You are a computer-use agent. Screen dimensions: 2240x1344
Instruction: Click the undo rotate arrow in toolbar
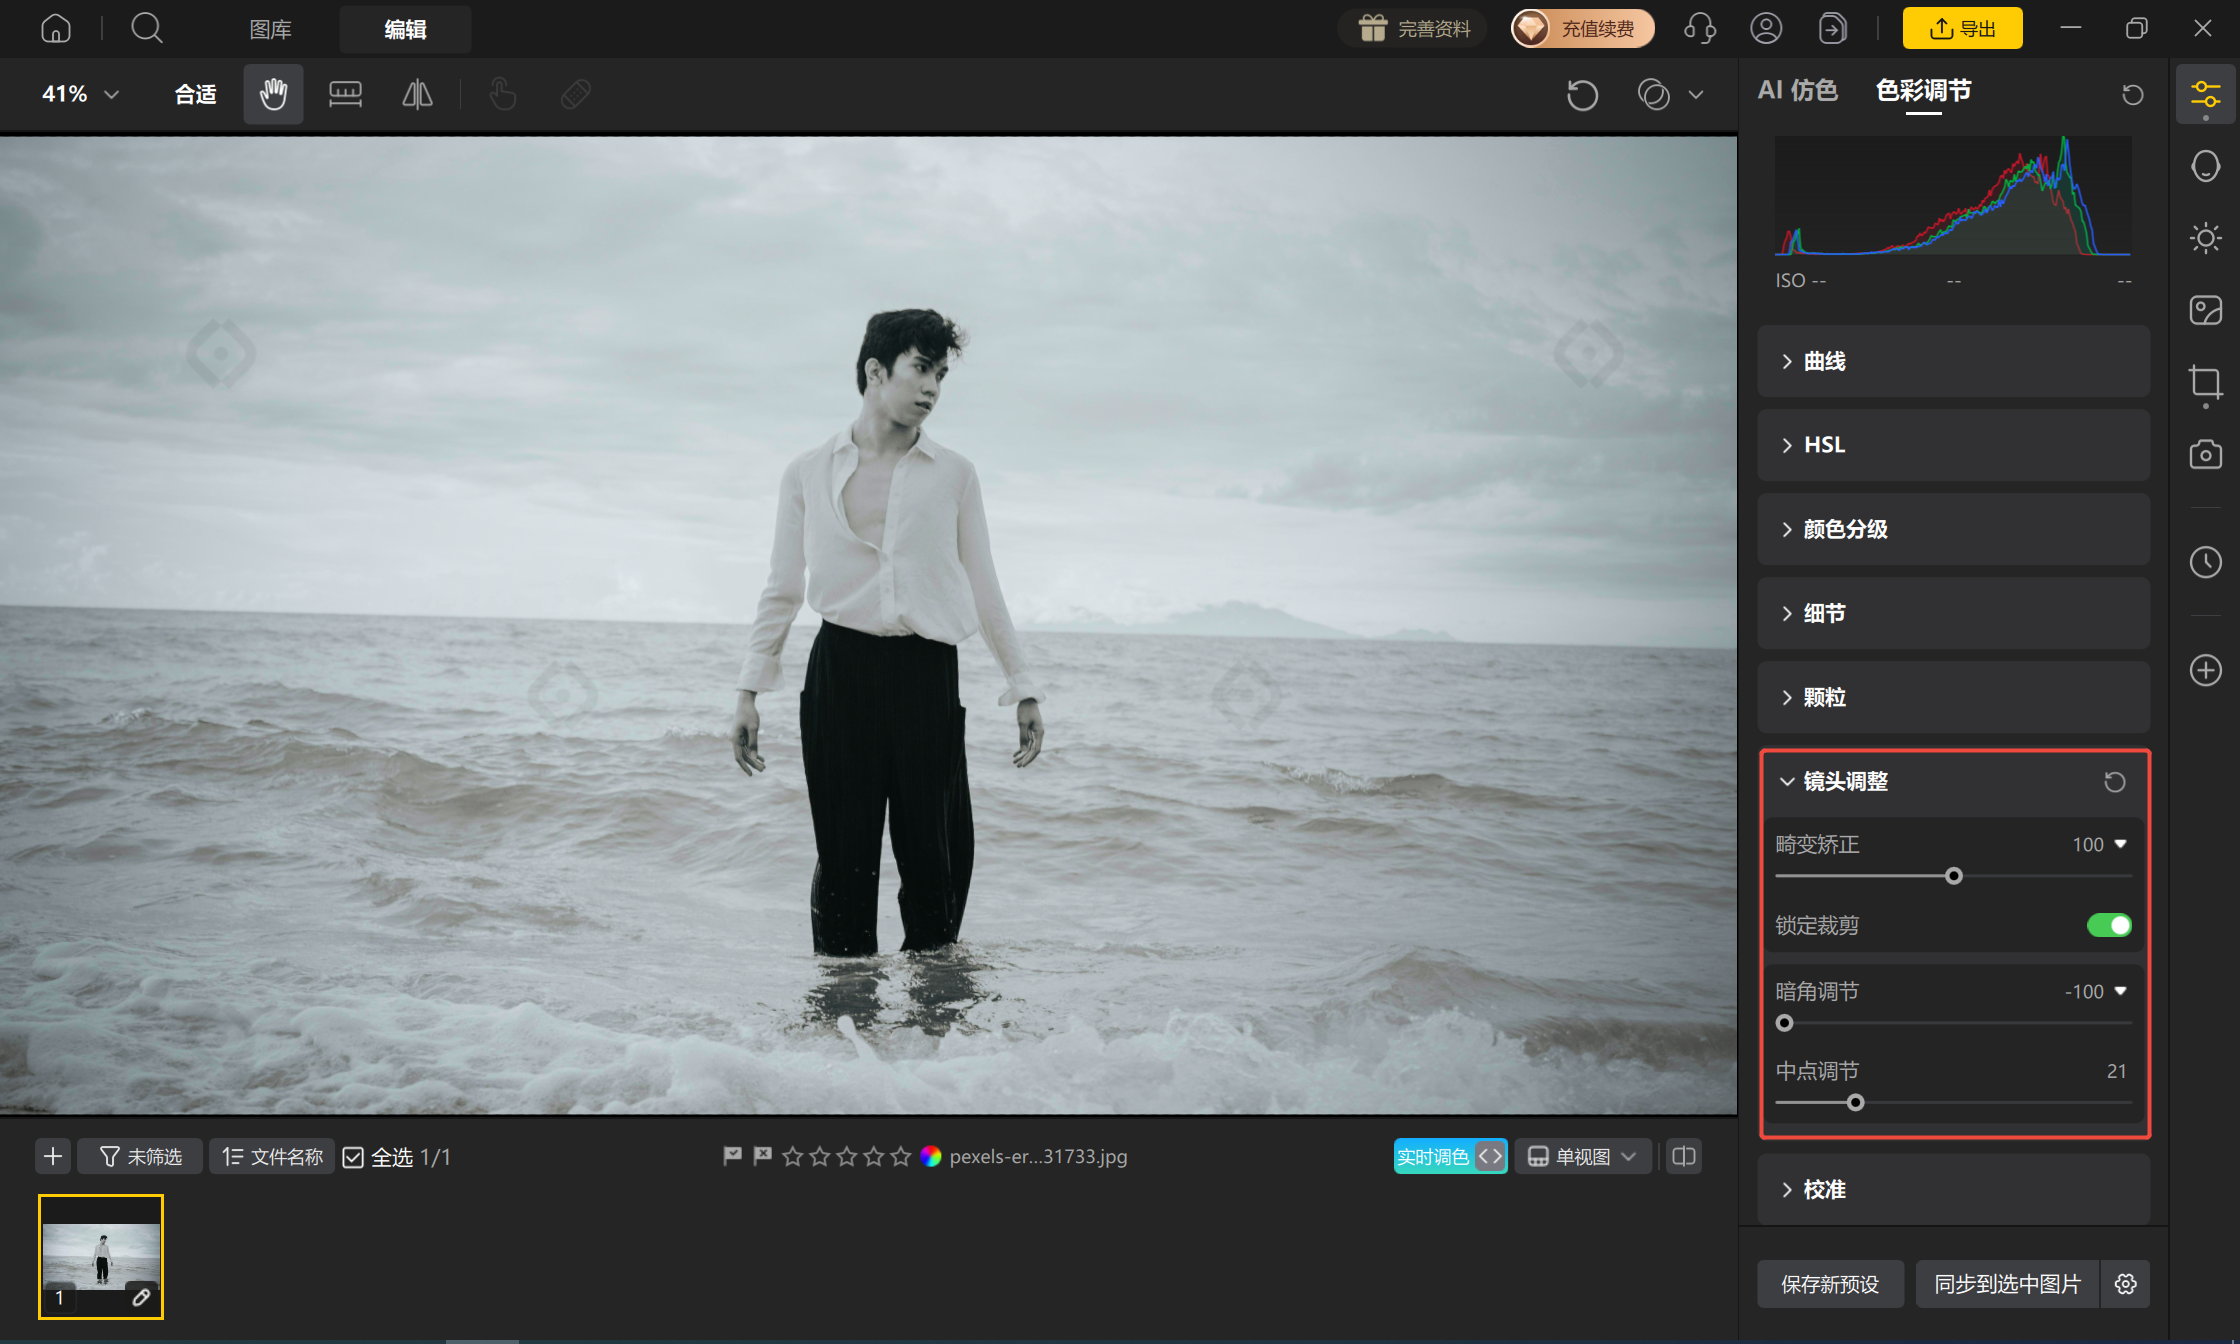[x=1582, y=95]
